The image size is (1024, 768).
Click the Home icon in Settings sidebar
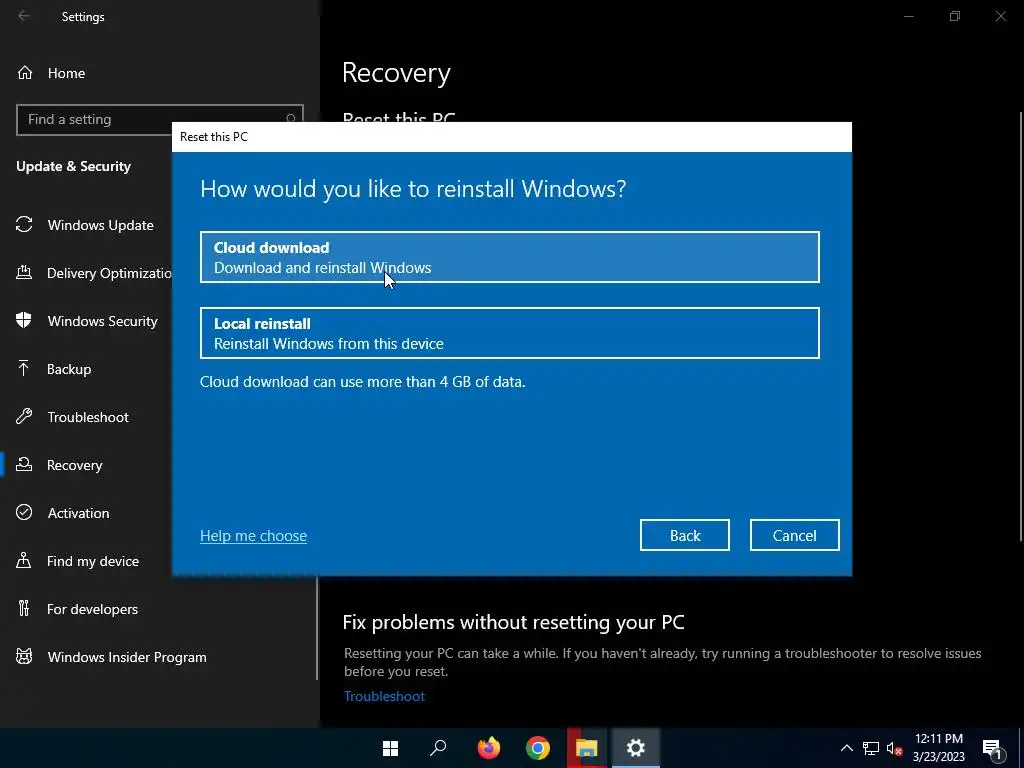(25, 72)
